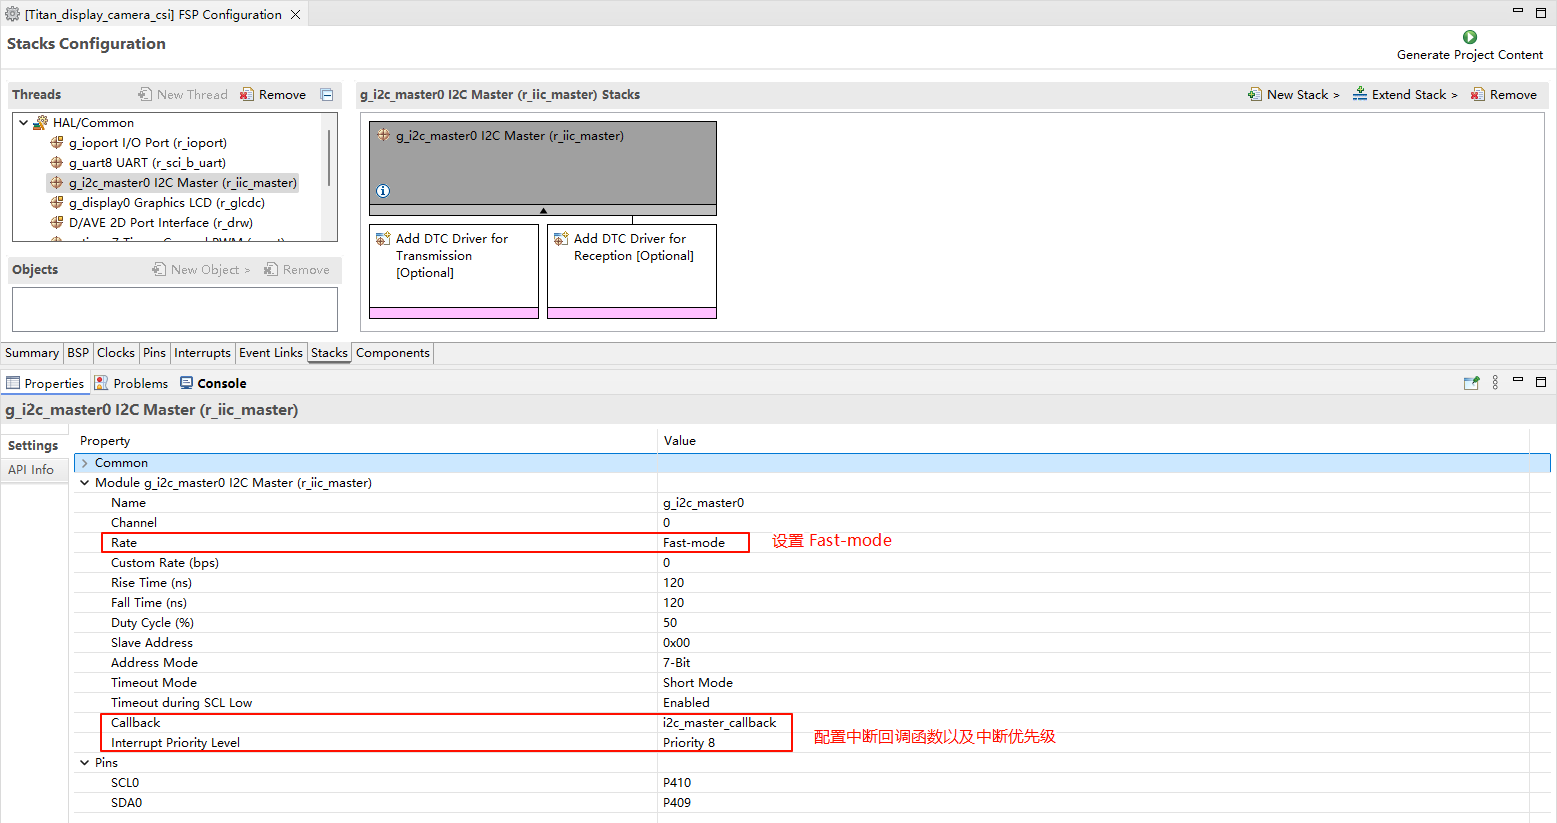The image size is (1557, 823).
Task: Switch to the Interrupts tab
Action: click(x=202, y=353)
